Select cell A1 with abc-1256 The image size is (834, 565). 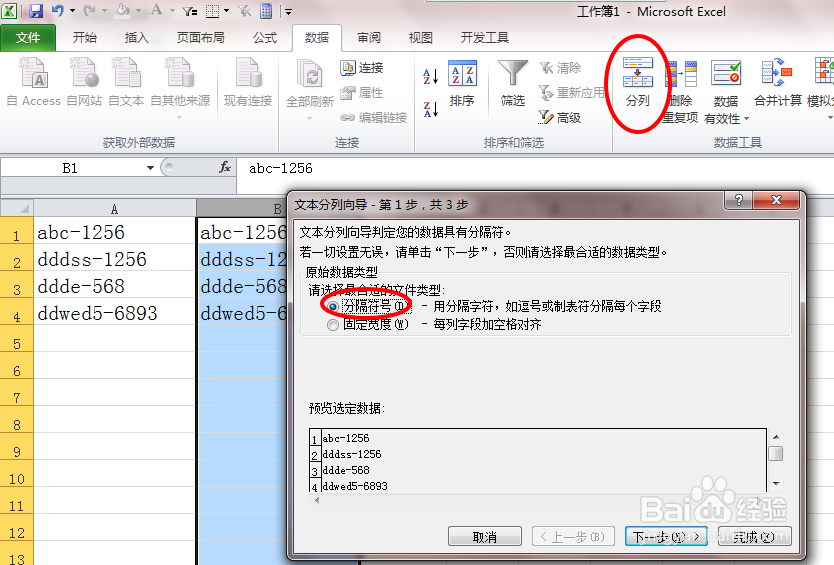click(x=115, y=232)
